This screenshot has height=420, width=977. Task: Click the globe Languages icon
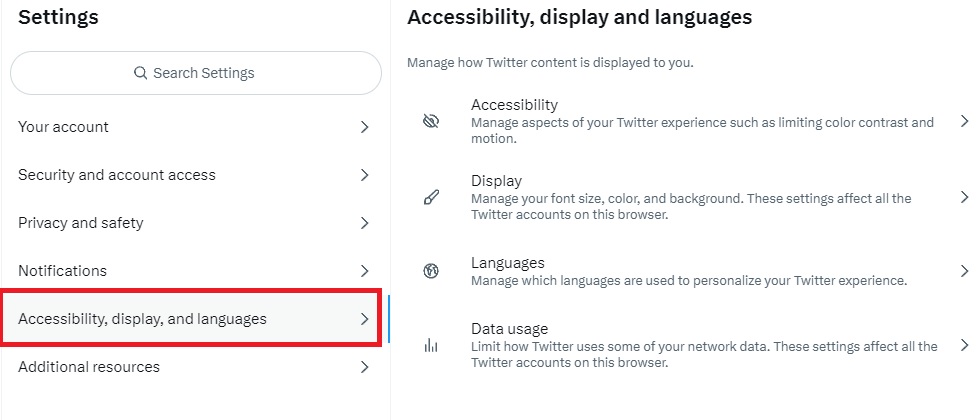(x=431, y=271)
